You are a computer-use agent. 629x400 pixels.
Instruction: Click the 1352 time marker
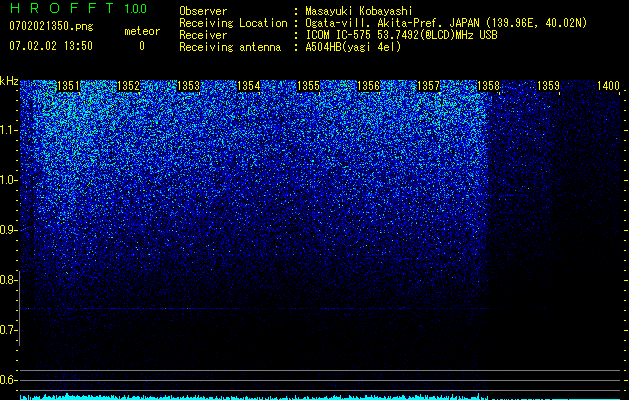click(x=128, y=86)
